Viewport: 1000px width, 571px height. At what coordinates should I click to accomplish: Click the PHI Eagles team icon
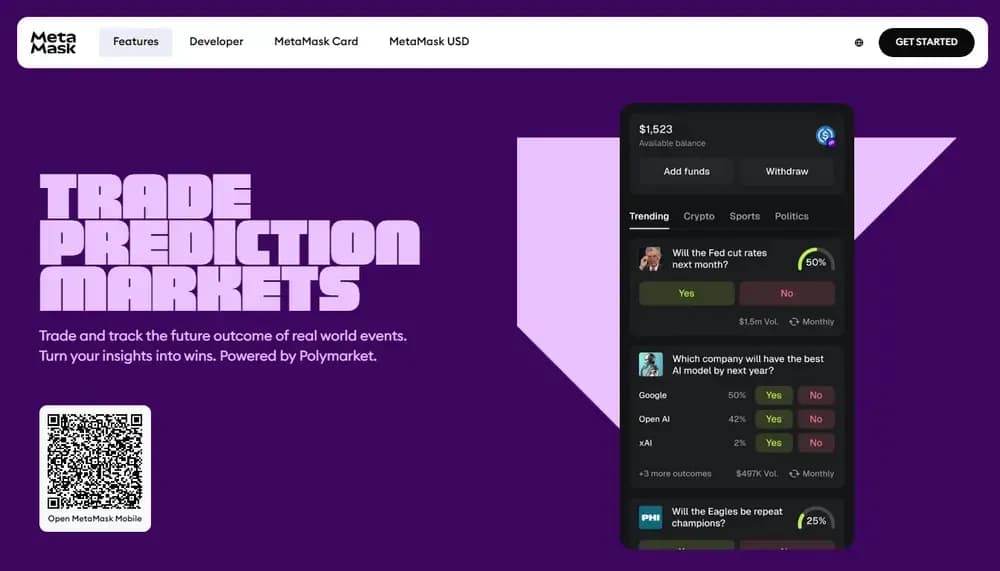(651, 517)
